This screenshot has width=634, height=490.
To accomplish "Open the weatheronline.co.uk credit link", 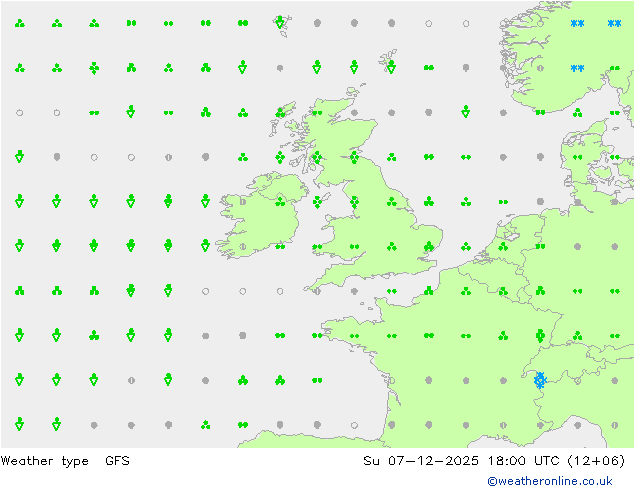I will (x=550, y=481).
